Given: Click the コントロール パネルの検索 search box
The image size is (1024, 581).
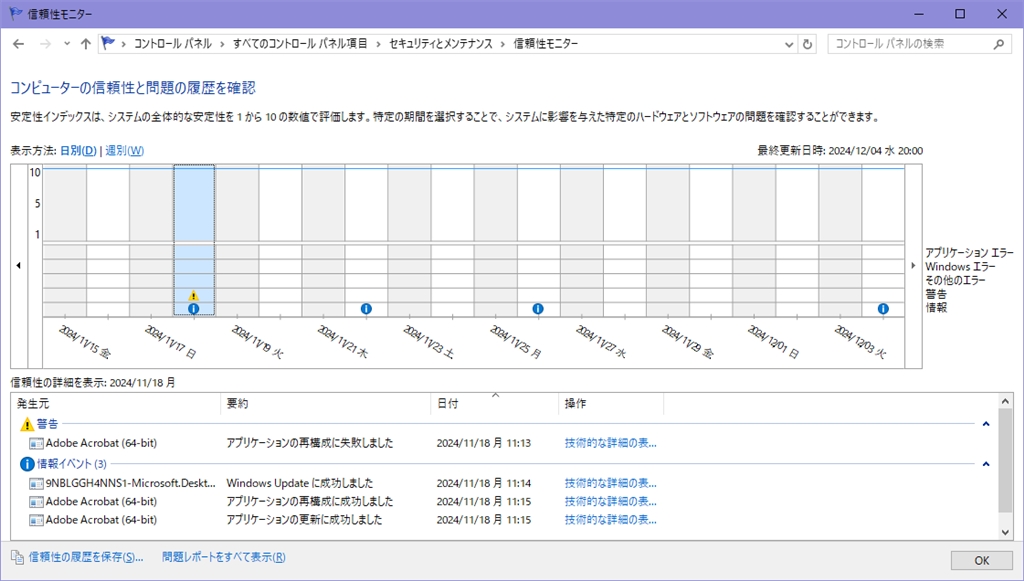Looking at the screenshot, I should pos(910,44).
